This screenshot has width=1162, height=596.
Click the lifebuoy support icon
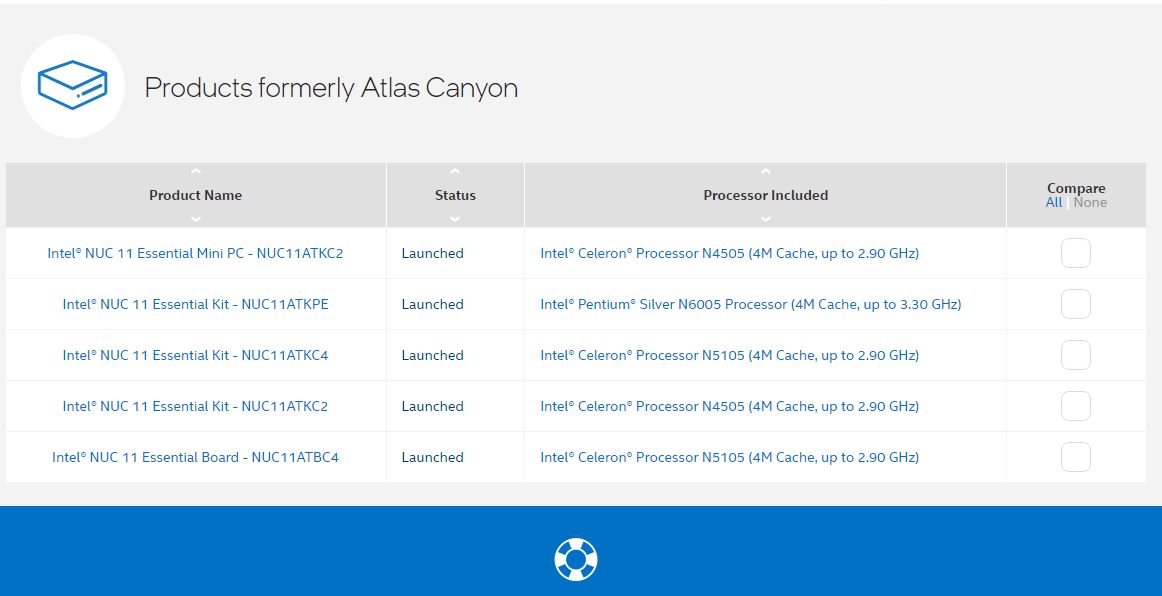(575, 559)
